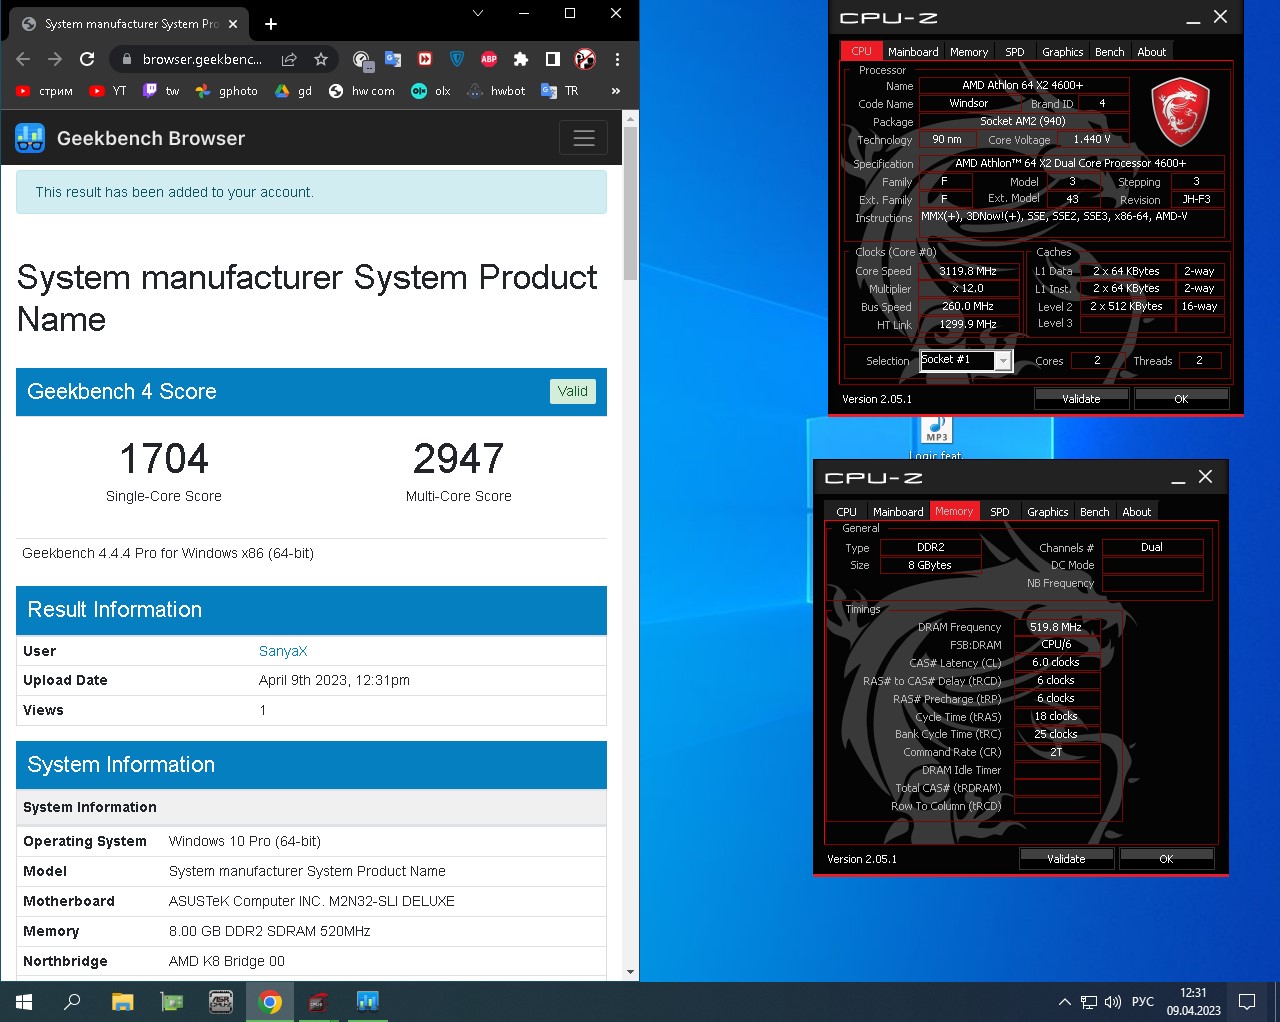Open the Graphics tab in upper CPU-Z

point(1062,52)
